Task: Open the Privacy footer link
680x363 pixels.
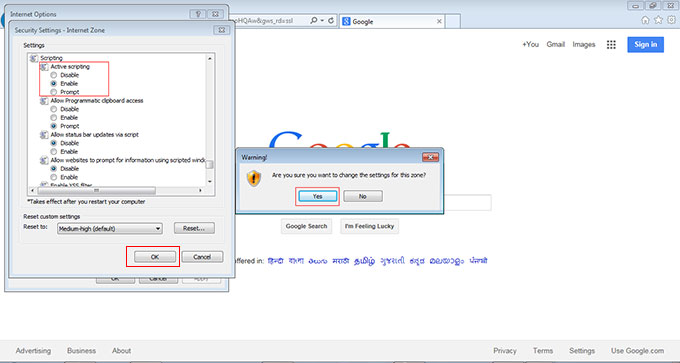Action: tap(505, 351)
